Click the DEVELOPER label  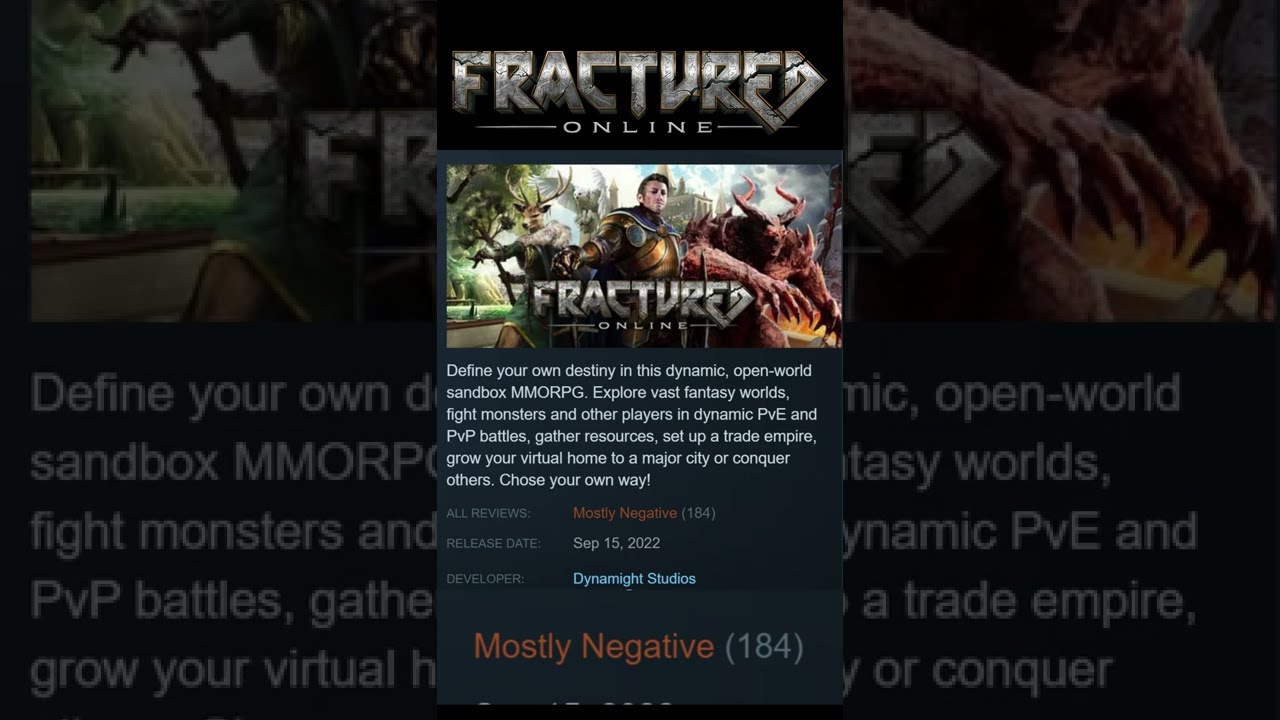[x=485, y=579]
